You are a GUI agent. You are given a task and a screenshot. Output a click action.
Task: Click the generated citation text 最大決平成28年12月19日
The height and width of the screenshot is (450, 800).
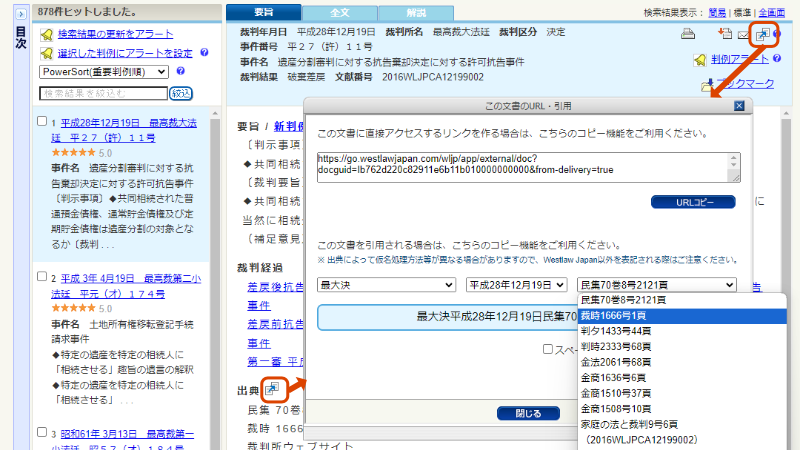(447, 317)
